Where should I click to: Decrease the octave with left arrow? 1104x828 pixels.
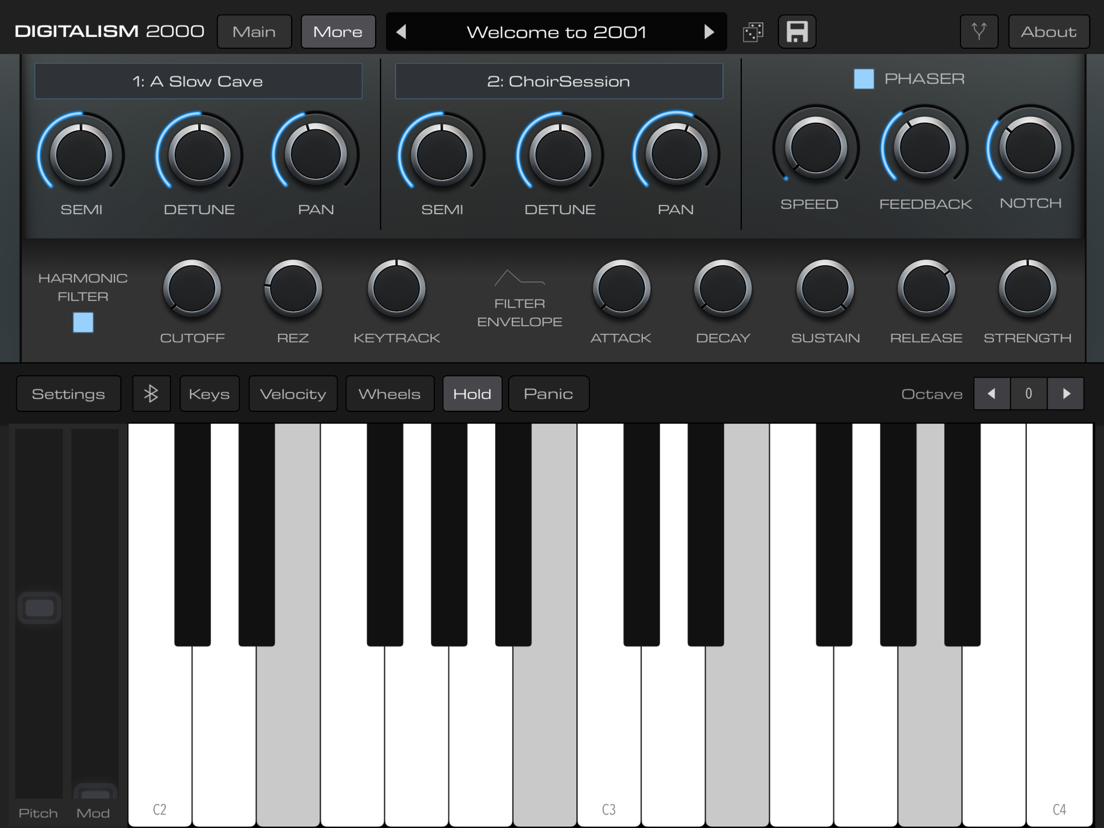click(x=991, y=394)
